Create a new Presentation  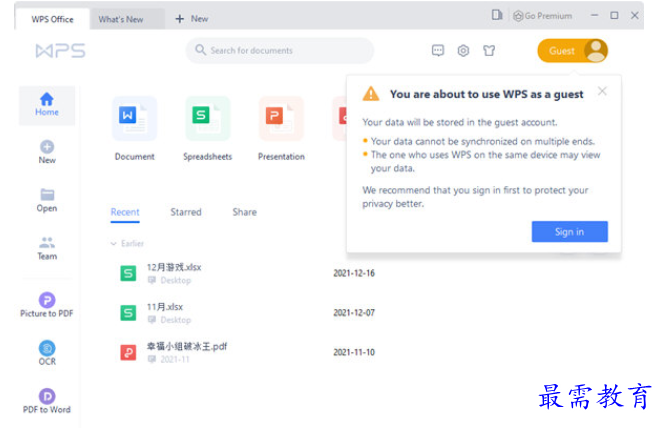(281, 129)
